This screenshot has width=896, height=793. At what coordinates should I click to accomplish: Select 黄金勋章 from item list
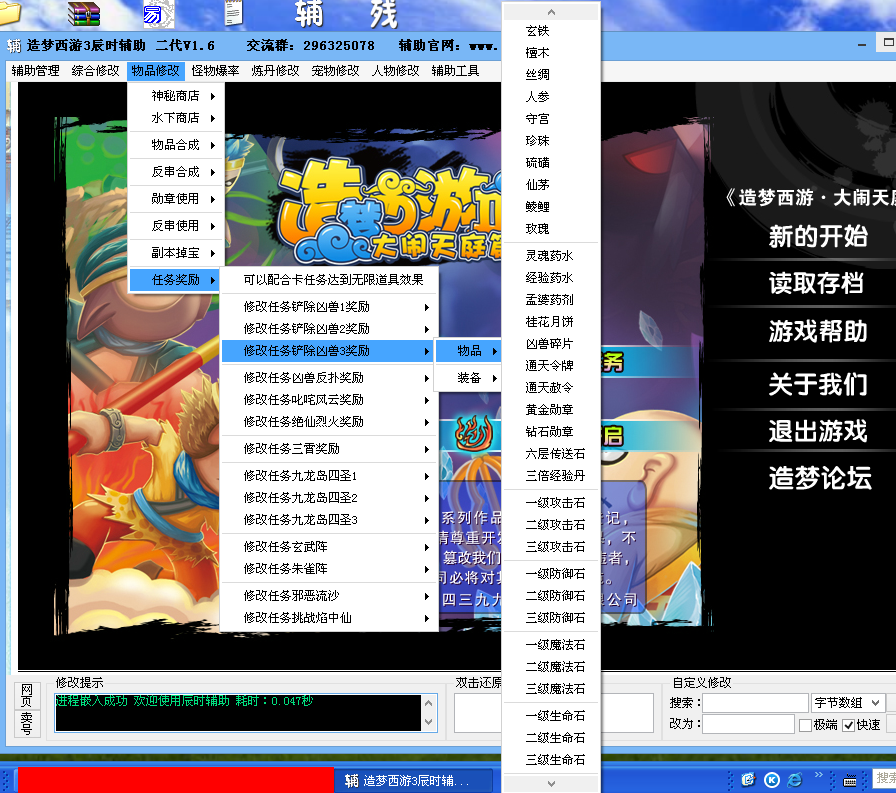[551, 410]
